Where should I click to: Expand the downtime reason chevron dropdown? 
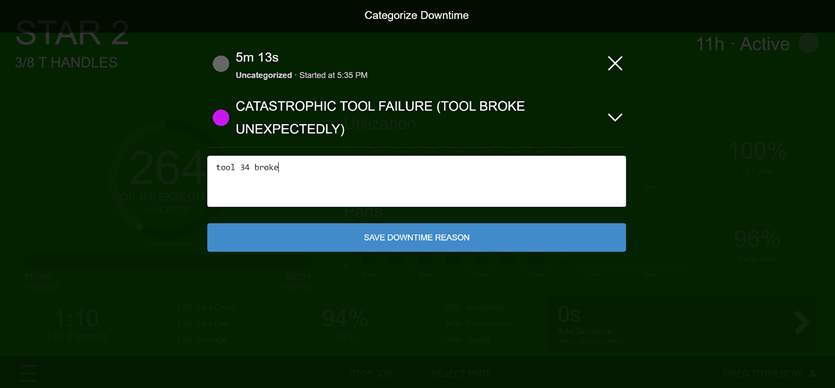click(x=615, y=118)
